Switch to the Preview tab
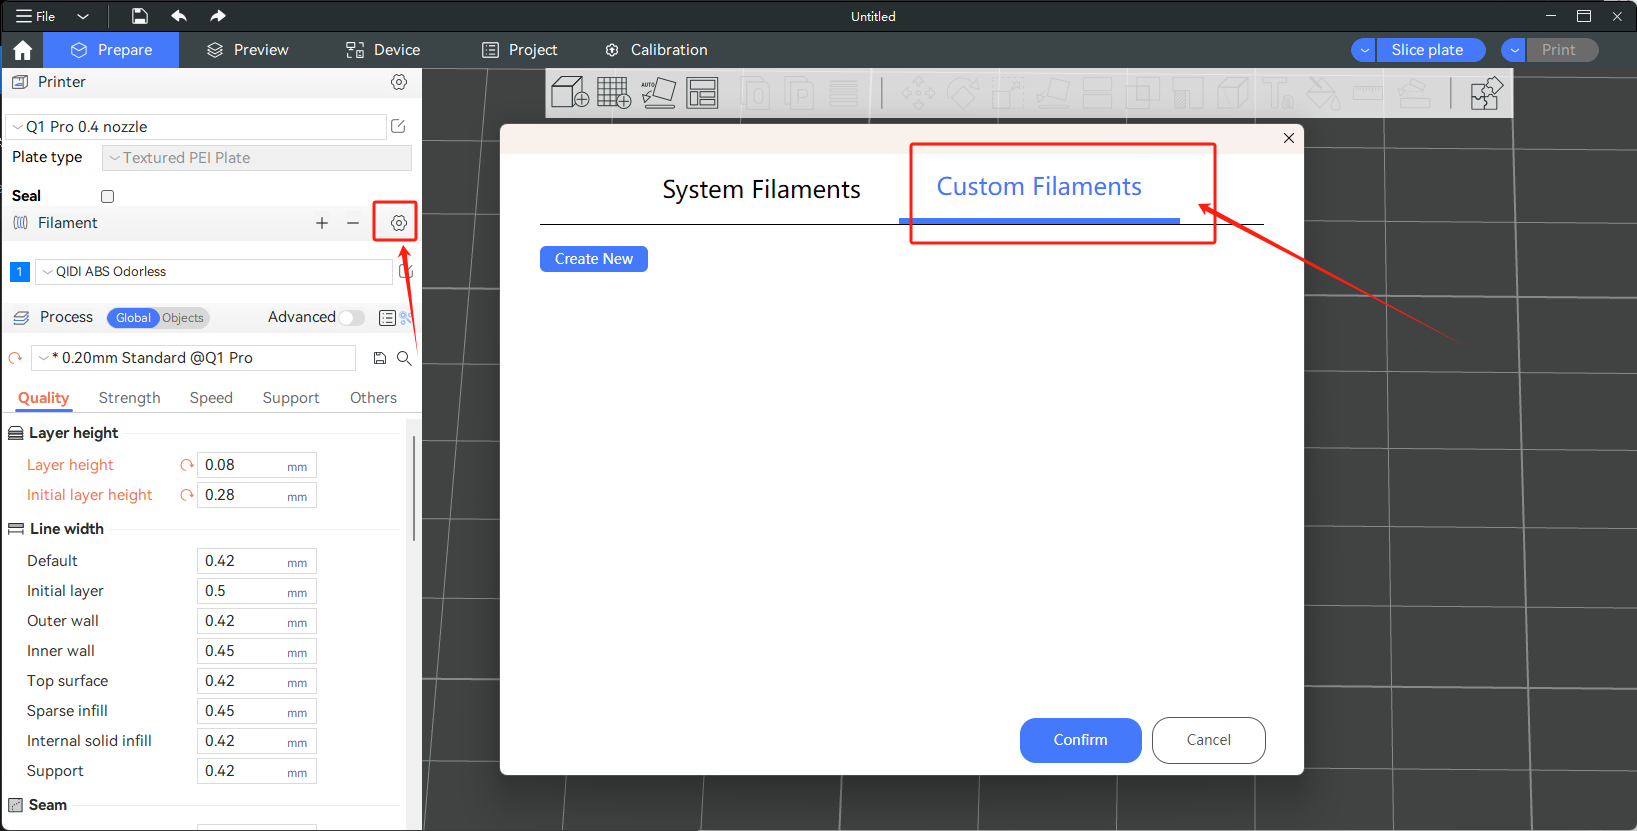Screen dimensions: 1637x831 coord(248,50)
